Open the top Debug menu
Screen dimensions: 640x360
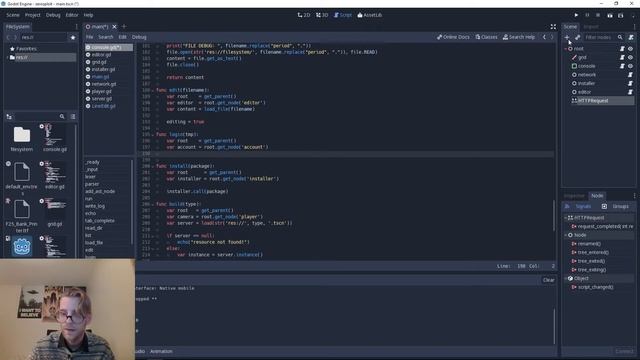point(53,15)
